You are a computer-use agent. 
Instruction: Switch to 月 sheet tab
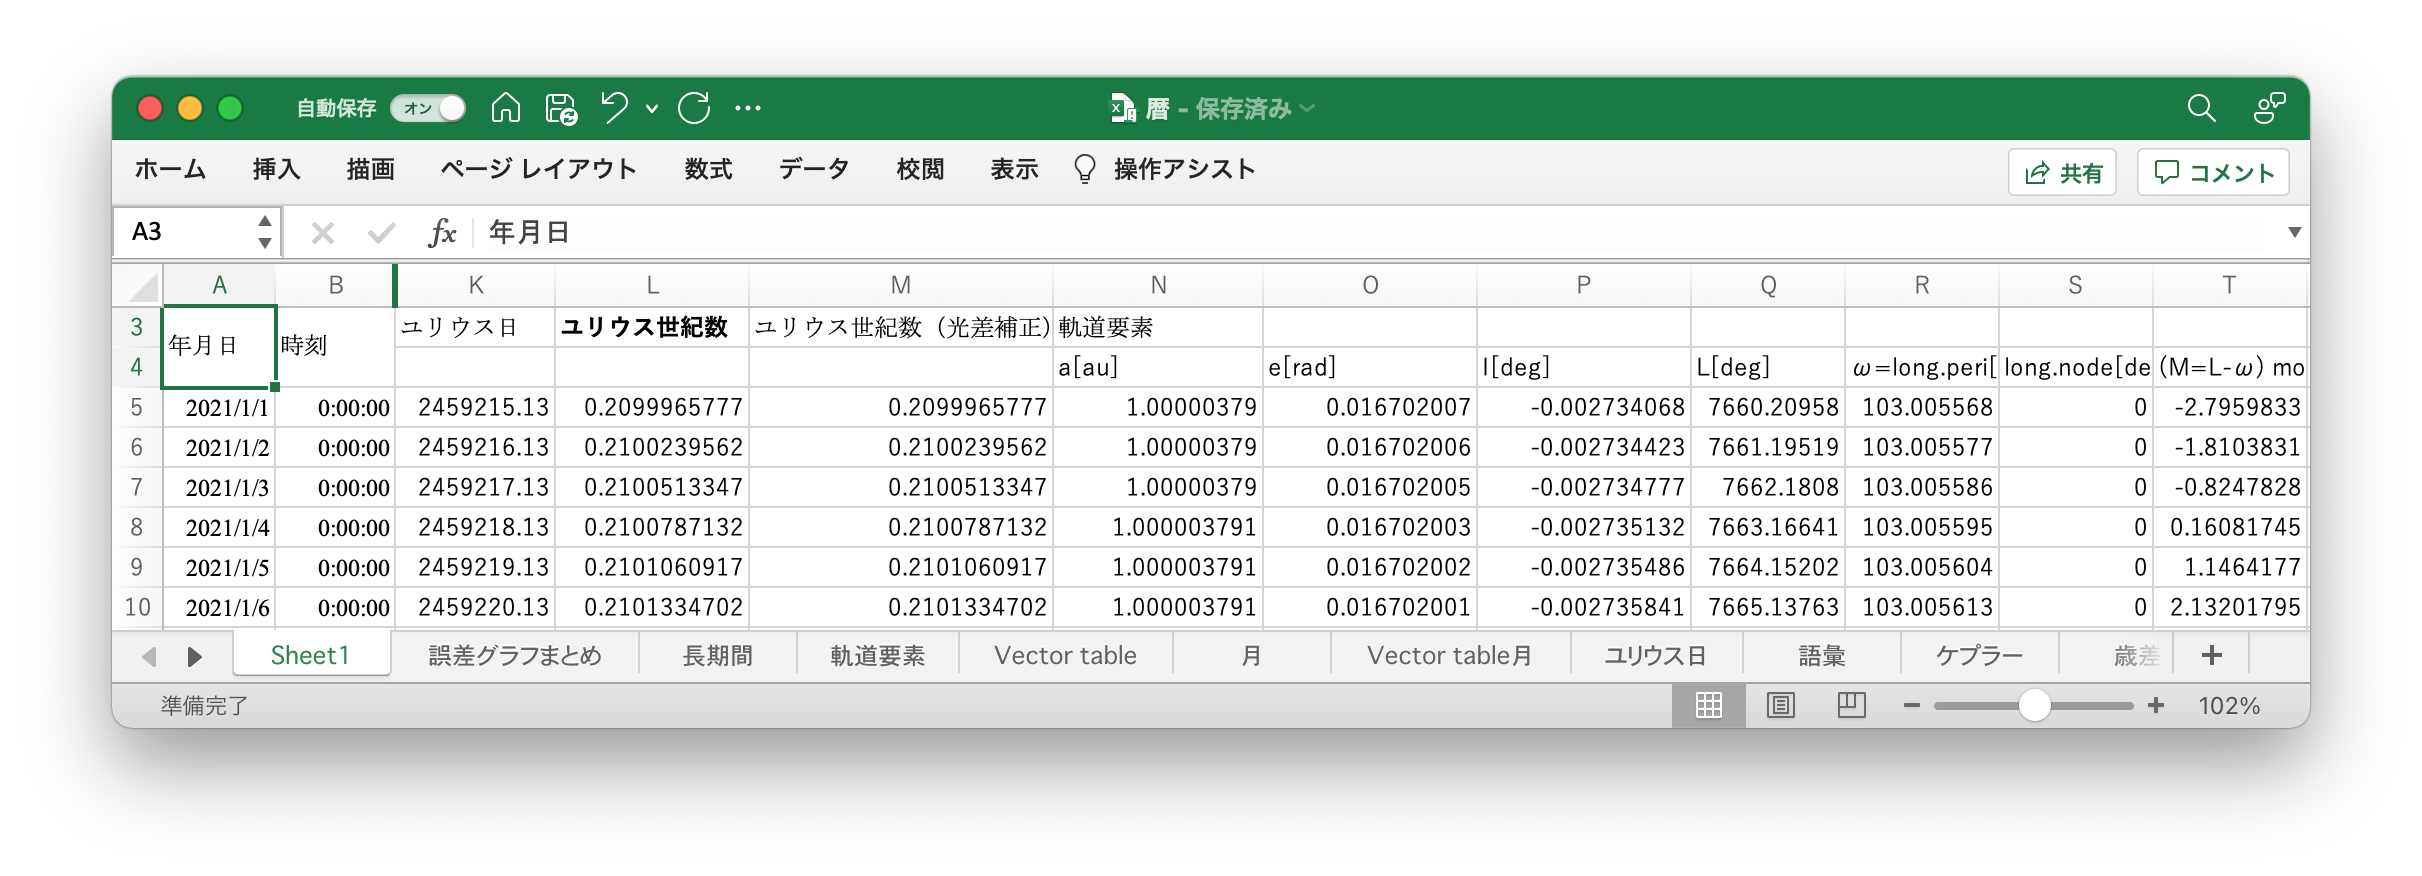coord(1251,656)
